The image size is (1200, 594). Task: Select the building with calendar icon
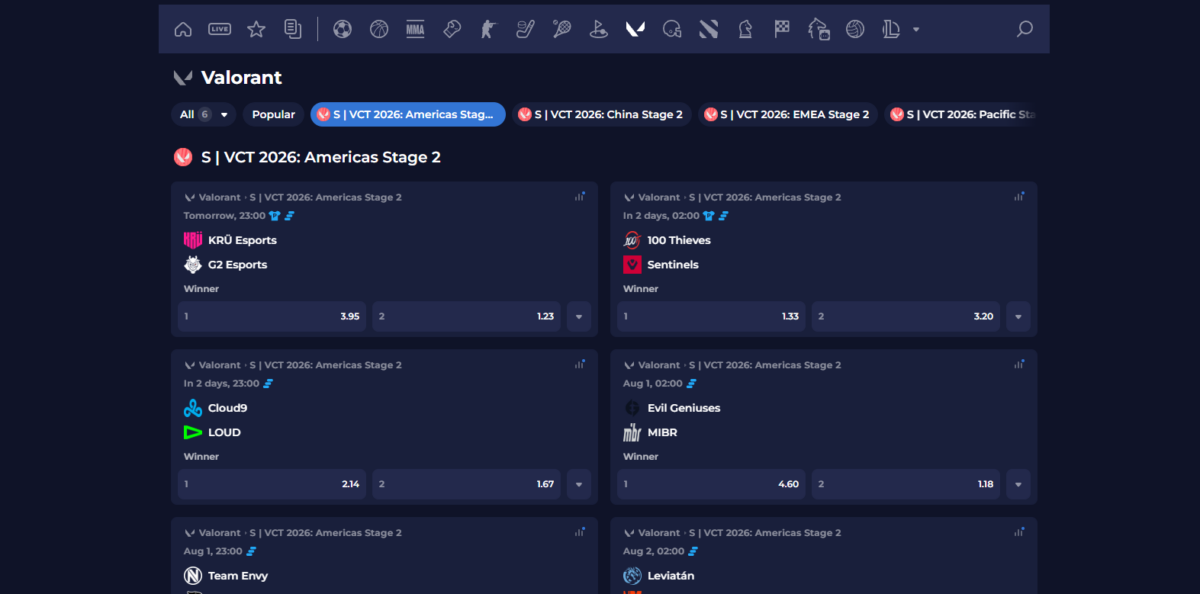tap(818, 29)
